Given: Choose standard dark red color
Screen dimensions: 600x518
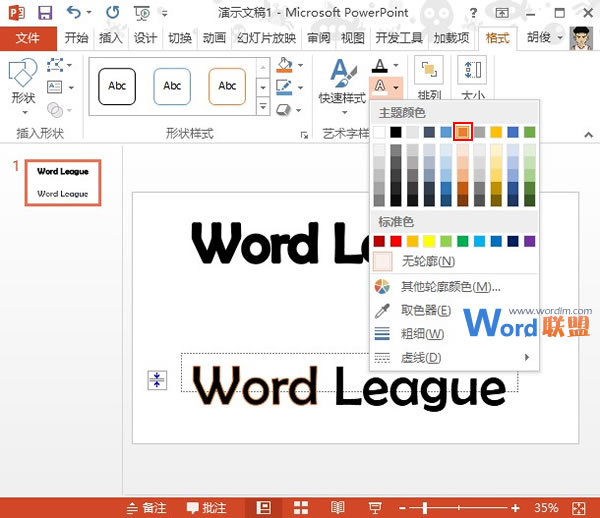Looking at the screenshot, I should click(x=379, y=241).
